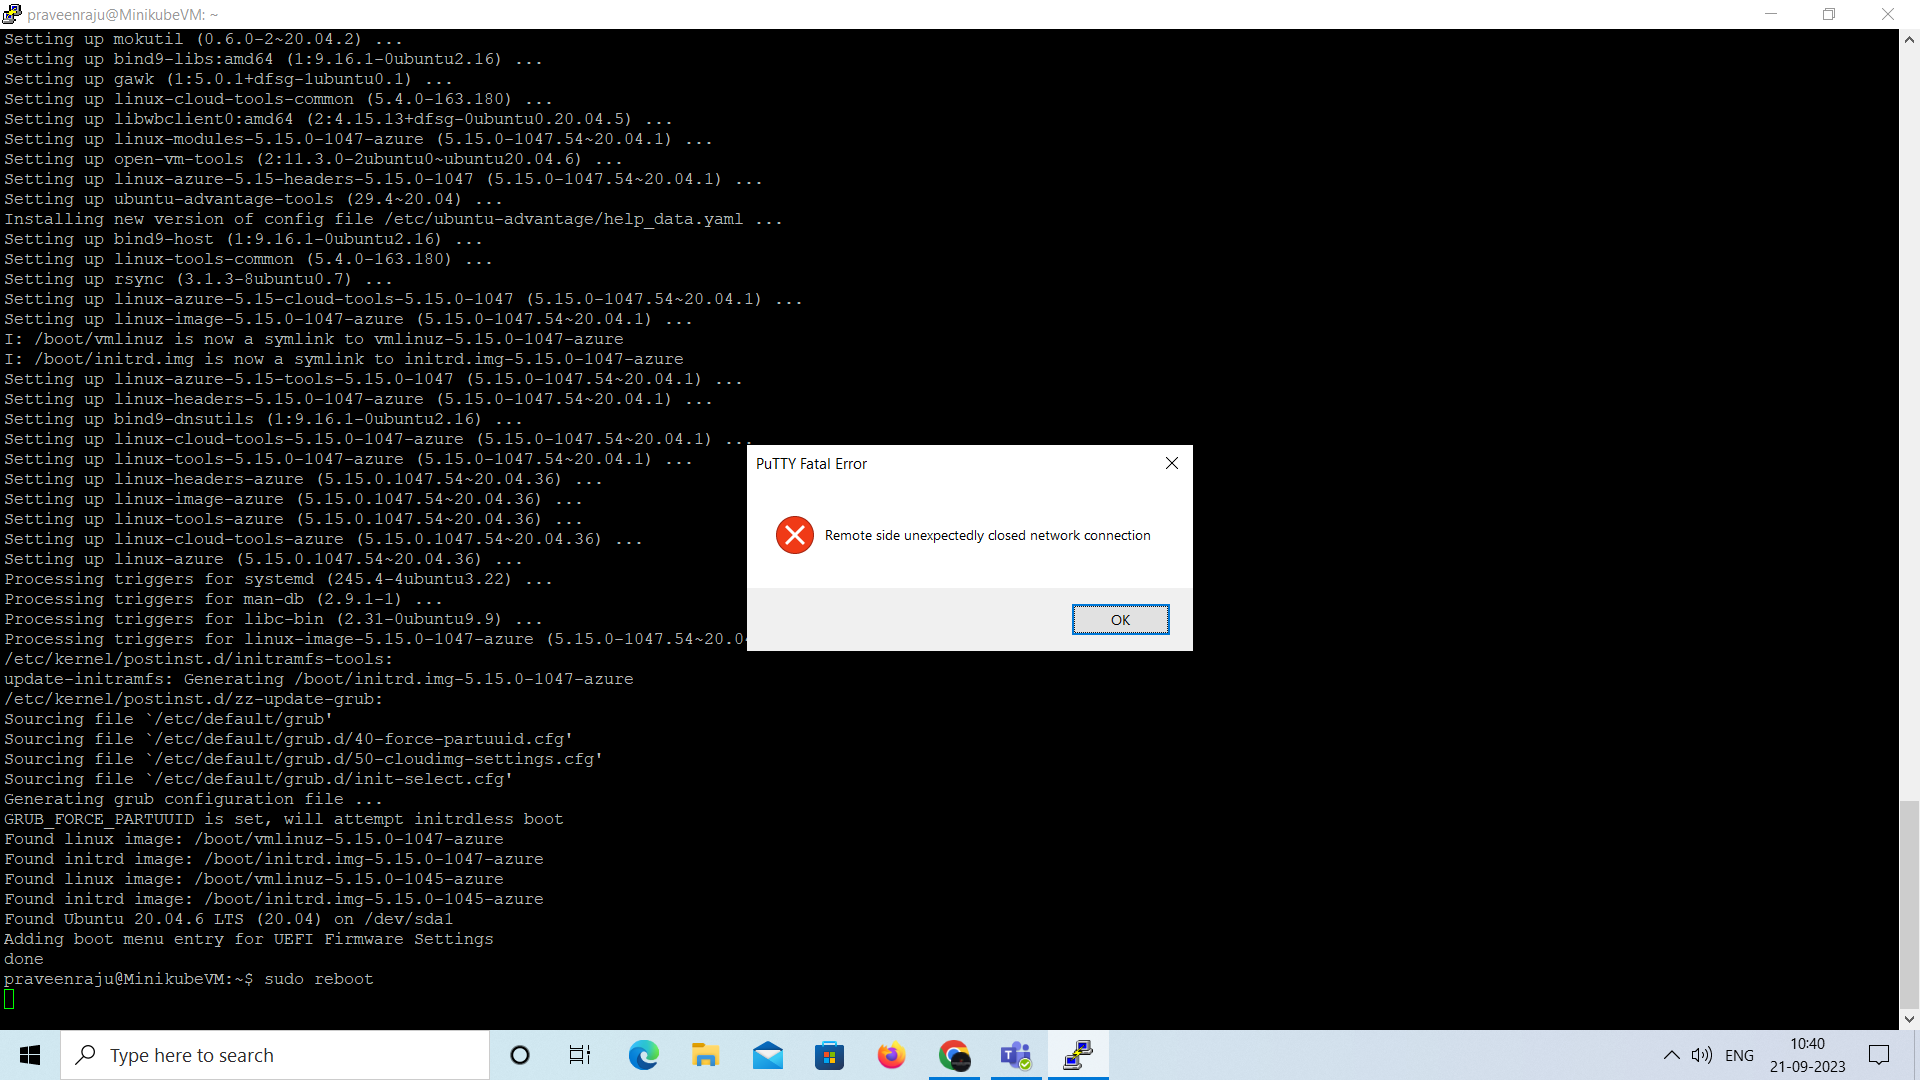Close the PuTTY terminal window
This screenshot has height=1080, width=1920.
1888,14
